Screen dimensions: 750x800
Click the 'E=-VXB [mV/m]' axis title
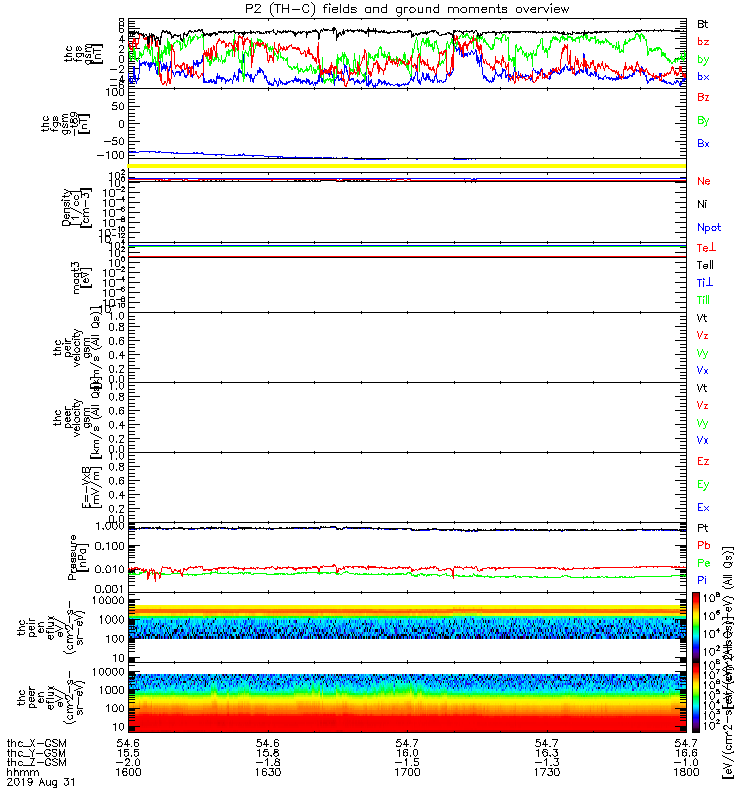tap(92, 487)
